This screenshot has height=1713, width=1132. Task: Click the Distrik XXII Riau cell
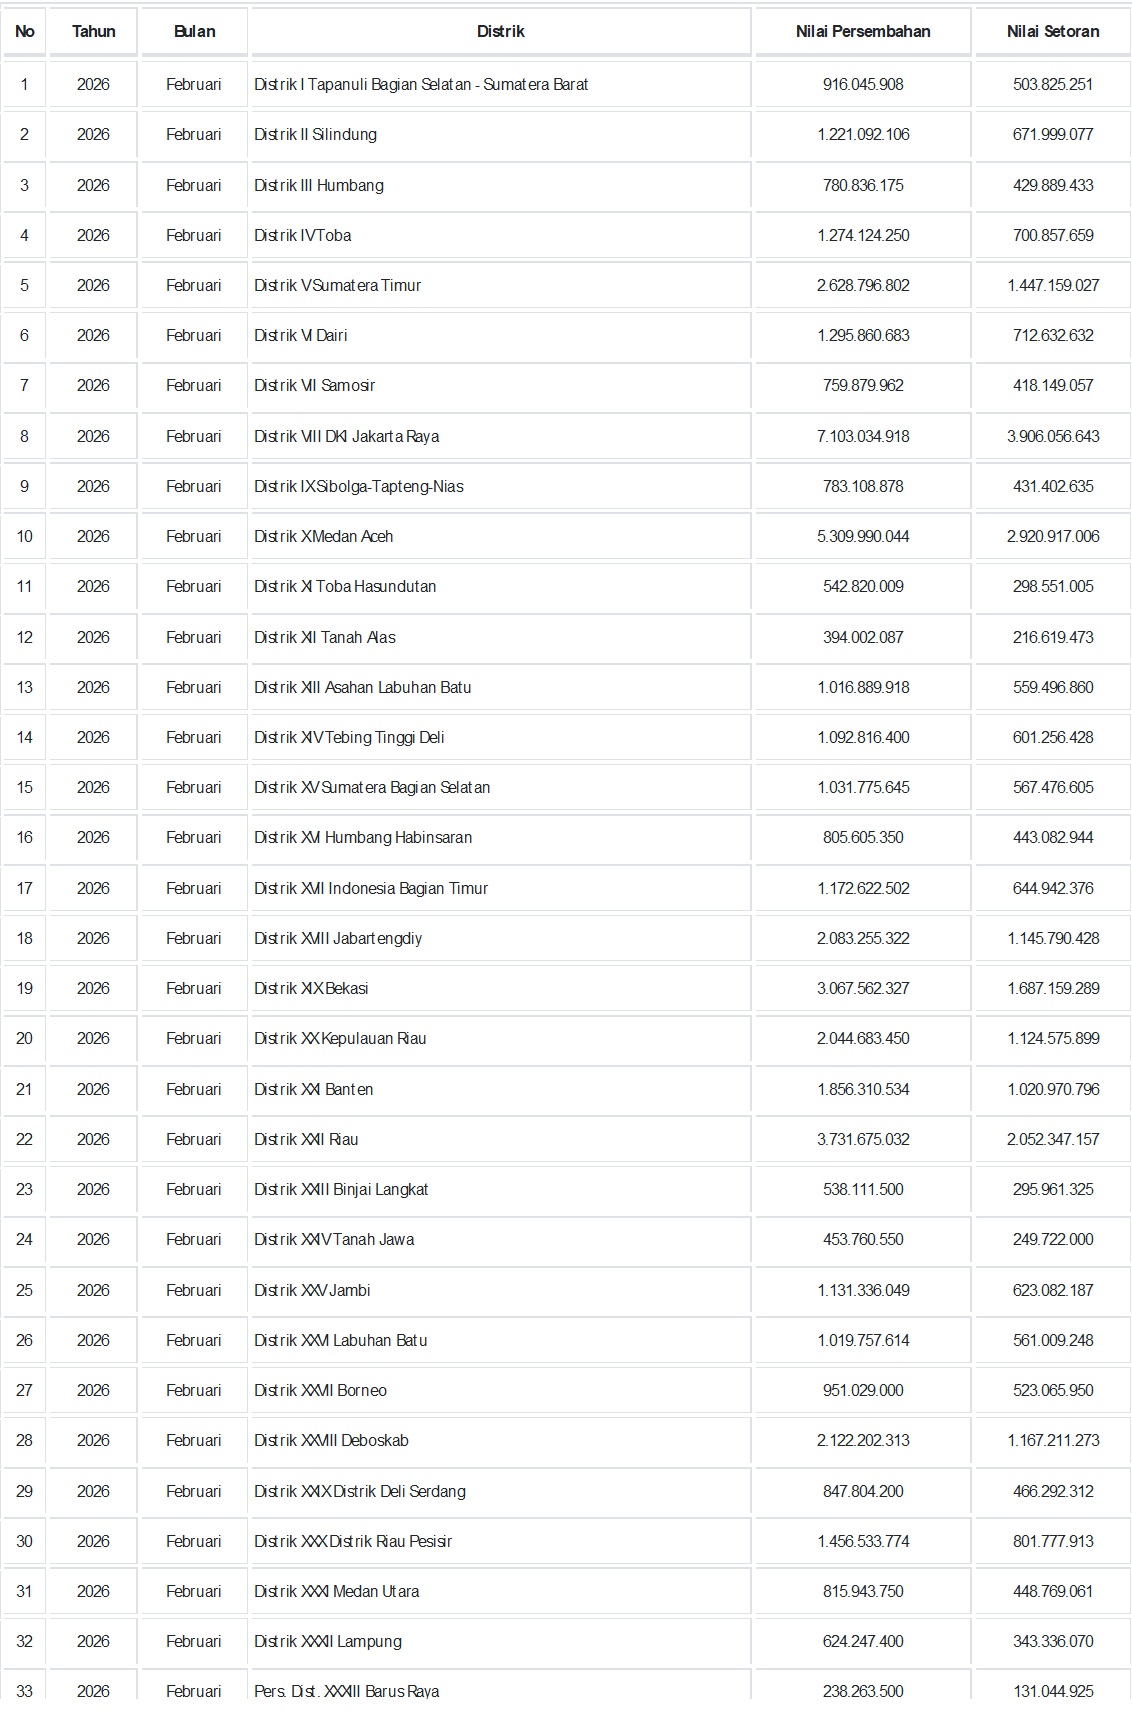point(306,1140)
